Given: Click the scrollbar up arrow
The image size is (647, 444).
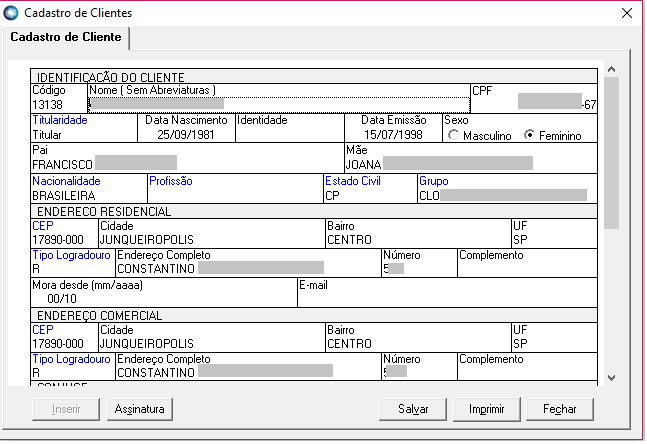Looking at the screenshot, I should [612, 69].
